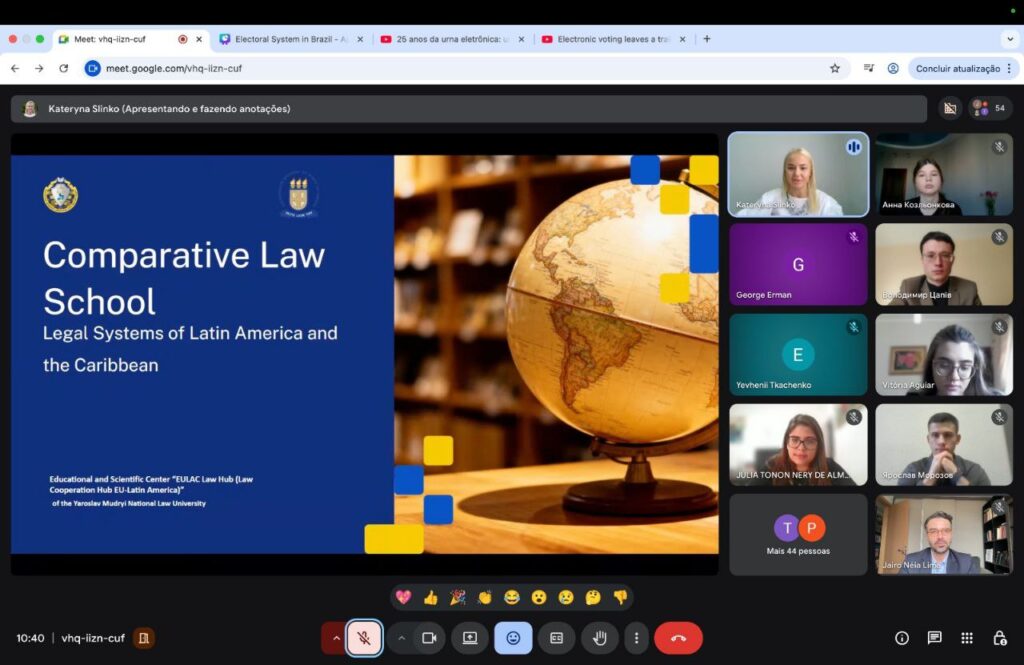Open the chat with everyone panel
Image resolution: width=1024 pixels, height=665 pixels.
(x=934, y=638)
